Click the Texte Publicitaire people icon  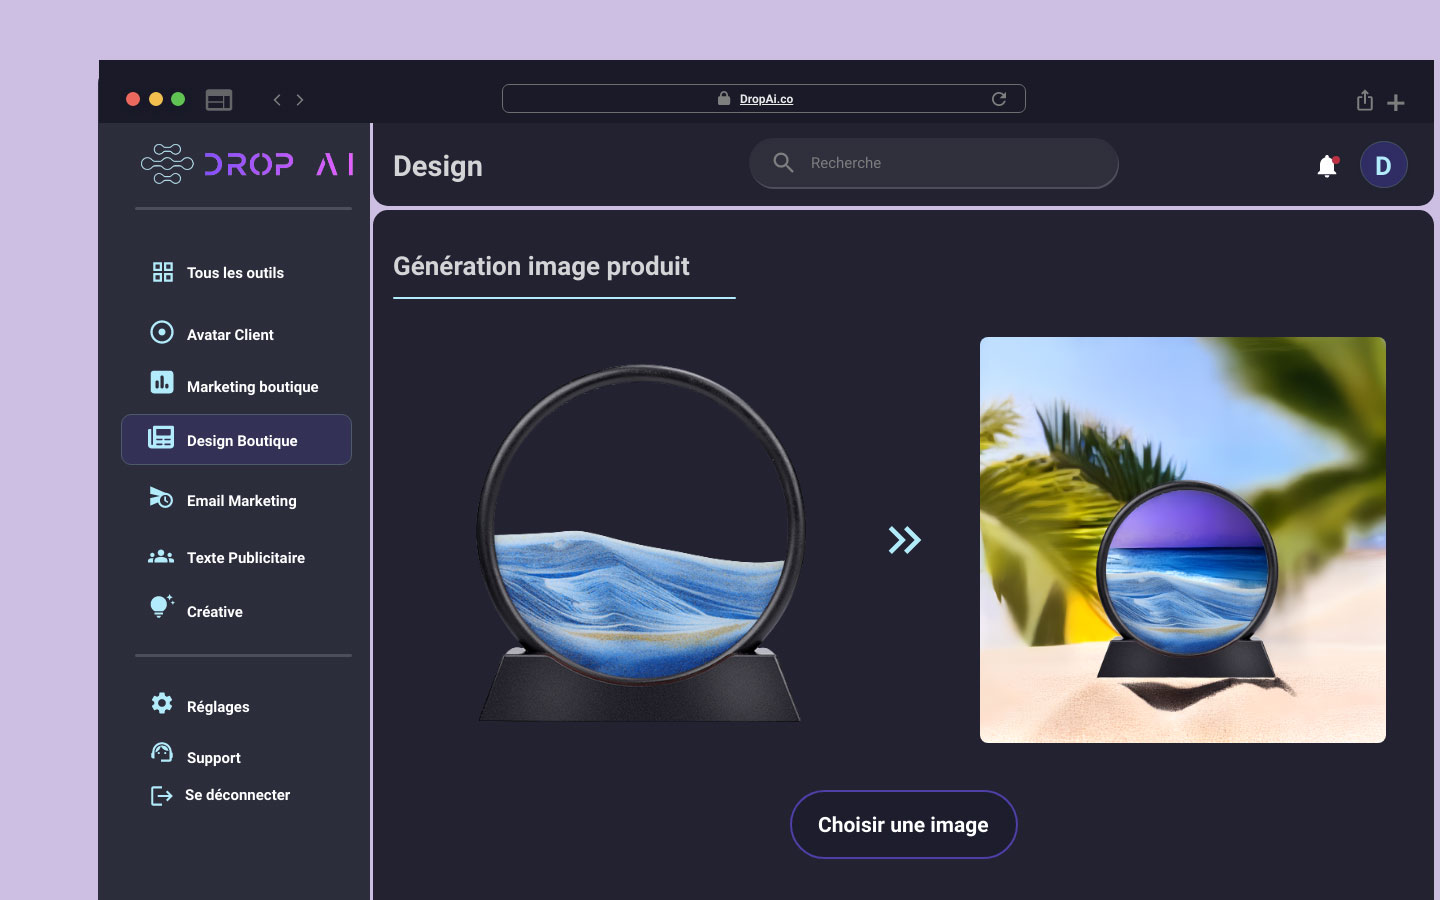pyautogui.click(x=162, y=557)
